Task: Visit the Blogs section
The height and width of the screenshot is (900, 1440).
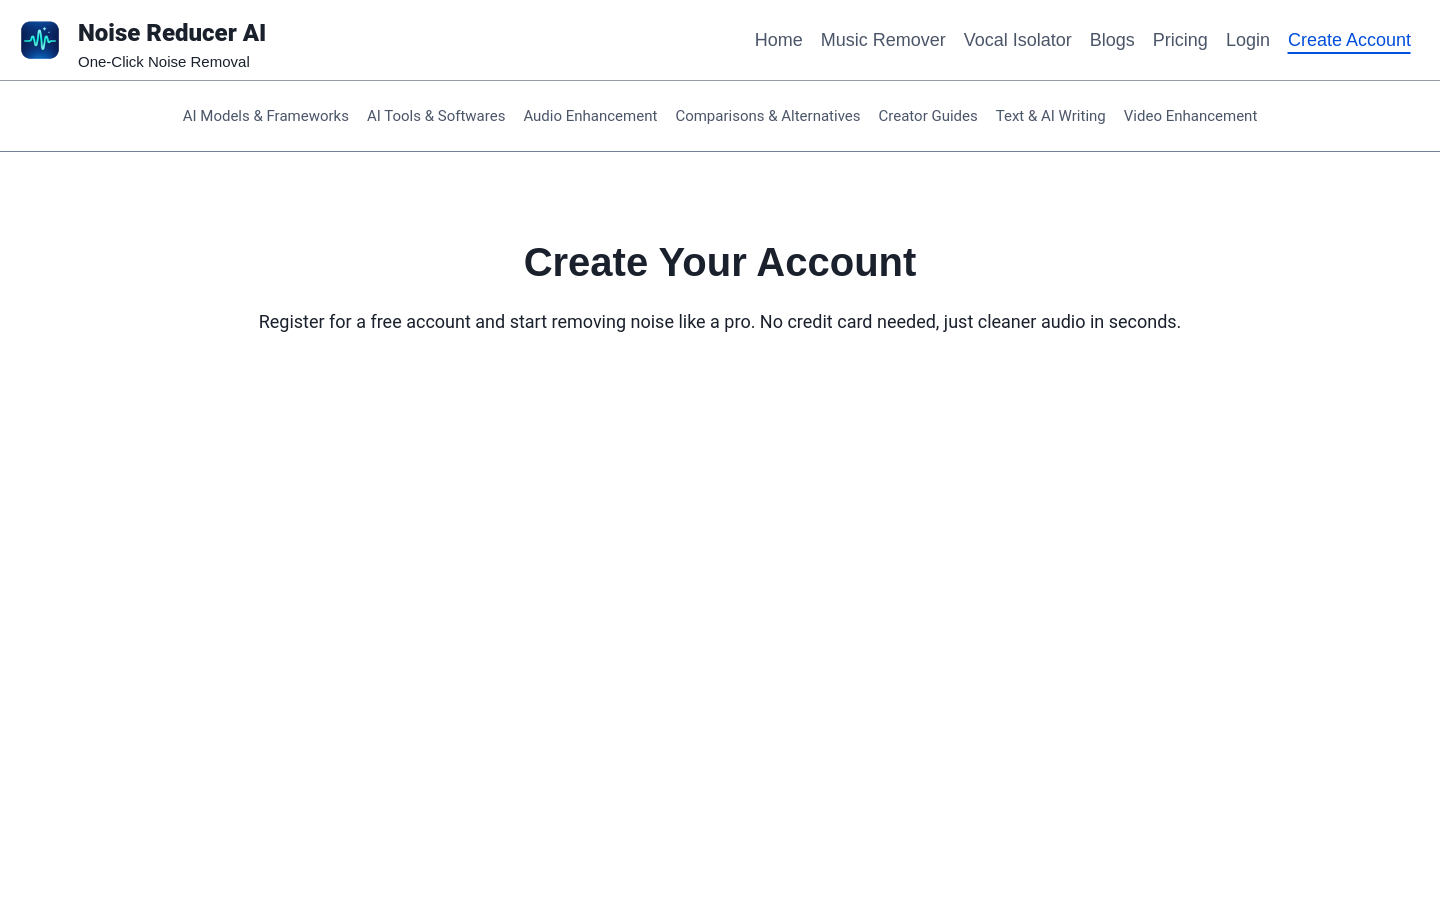Action: pyautogui.click(x=1112, y=40)
